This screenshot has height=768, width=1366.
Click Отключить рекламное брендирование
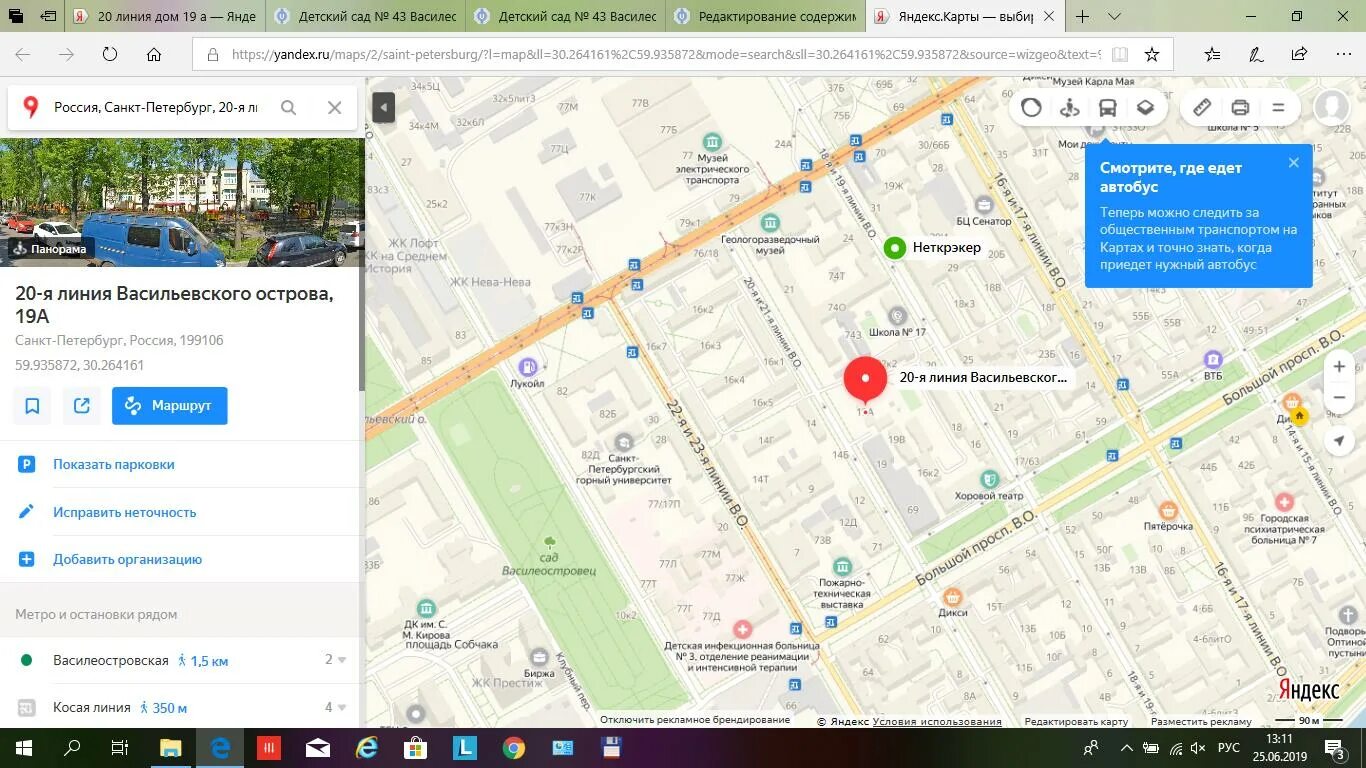(x=695, y=720)
